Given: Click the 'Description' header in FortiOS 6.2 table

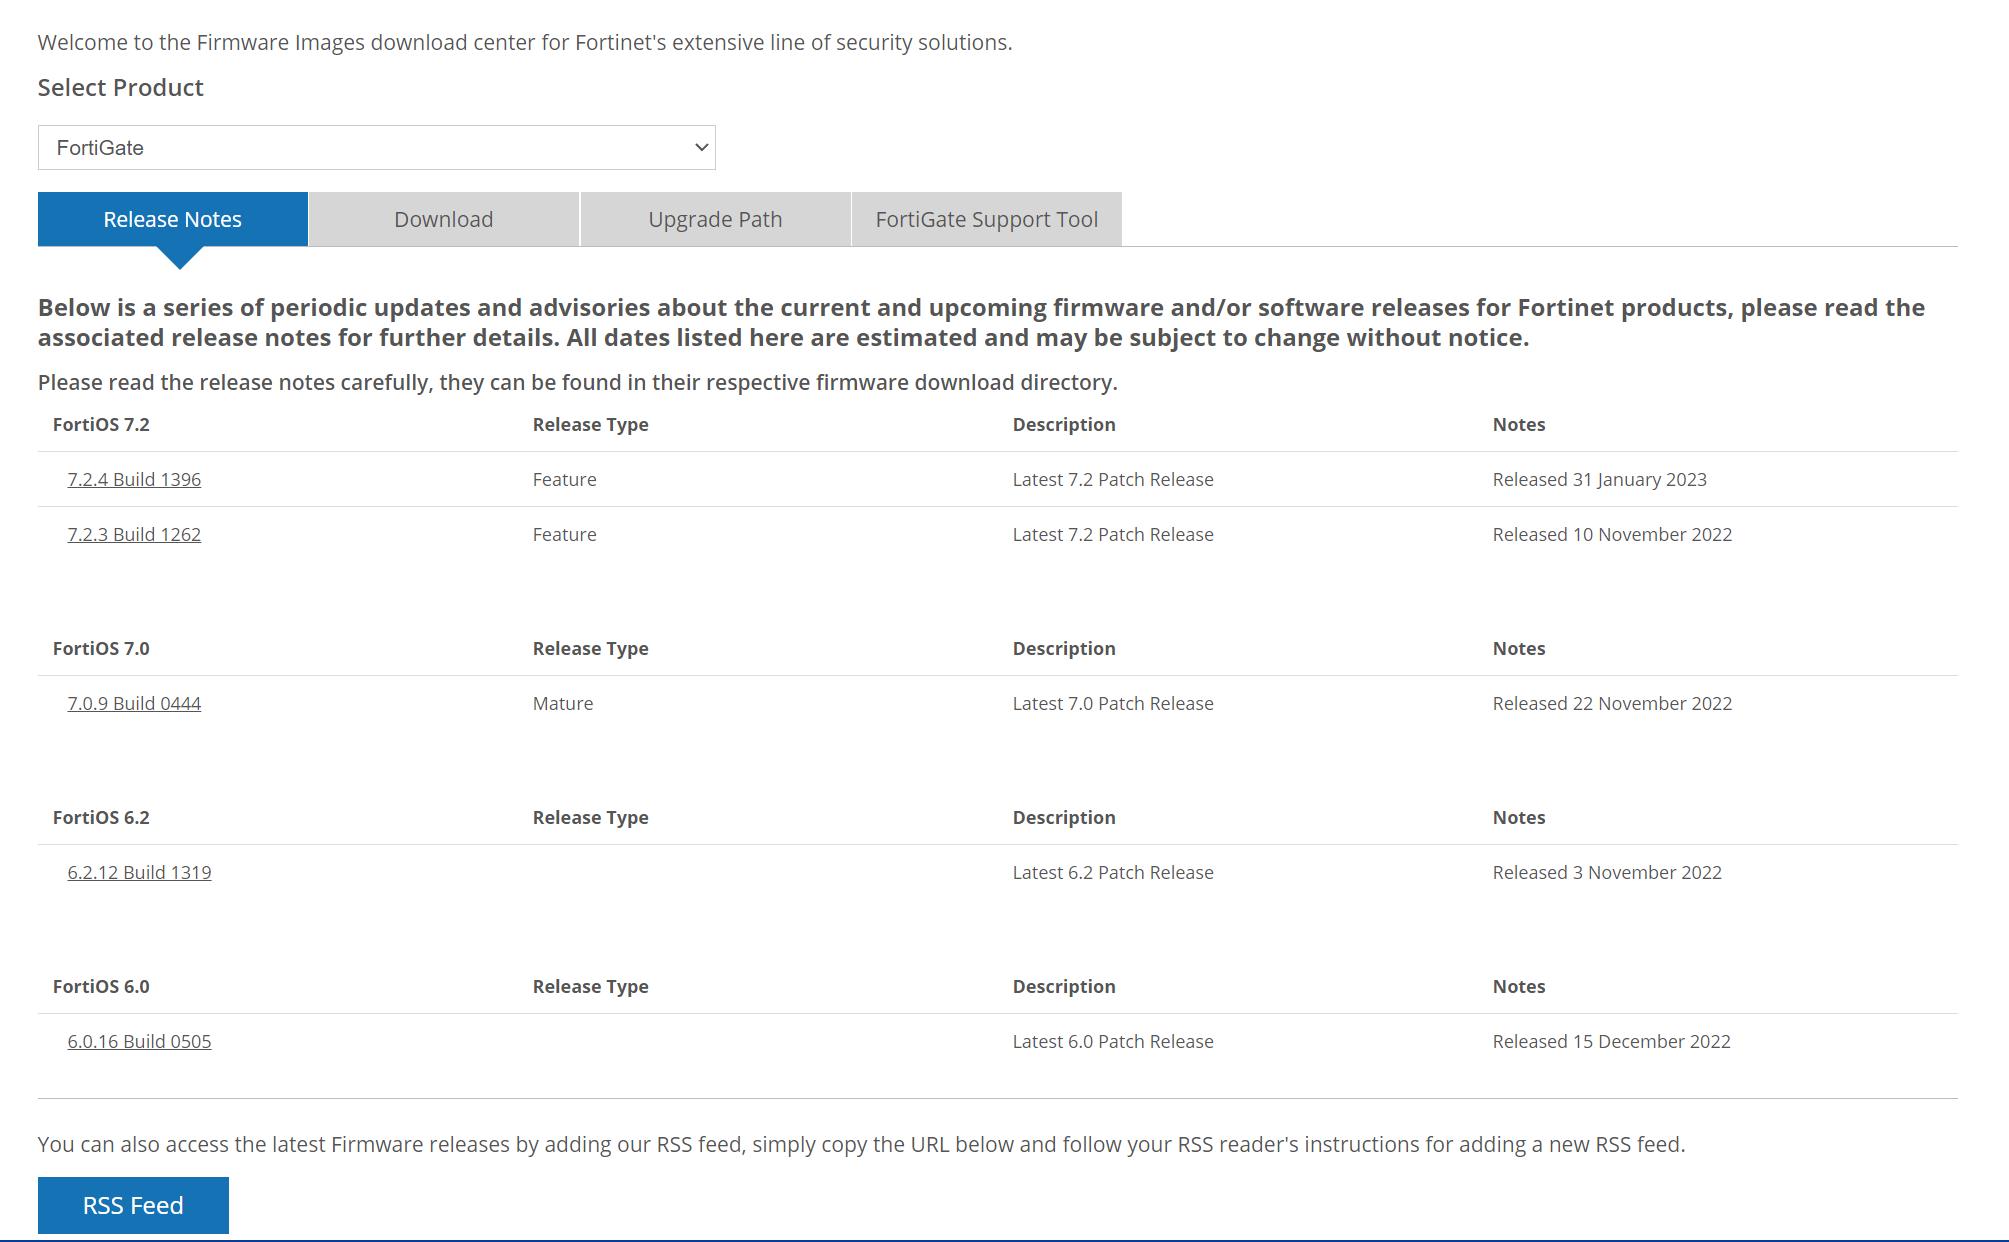Looking at the screenshot, I should pyautogui.click(x=1064, y=817).
